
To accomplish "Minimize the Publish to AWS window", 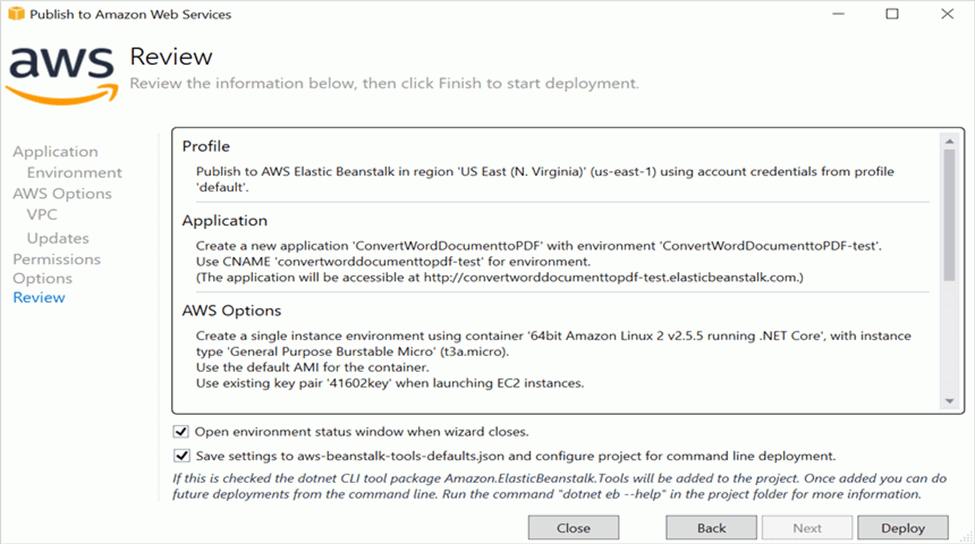I will pos(844,14).
